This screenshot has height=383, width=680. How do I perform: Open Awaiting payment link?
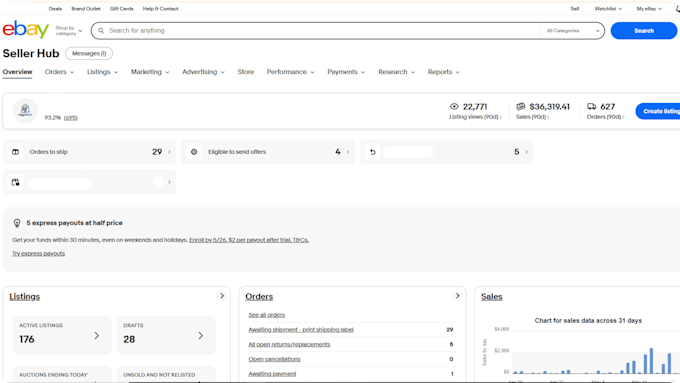(x=272, y=374)
